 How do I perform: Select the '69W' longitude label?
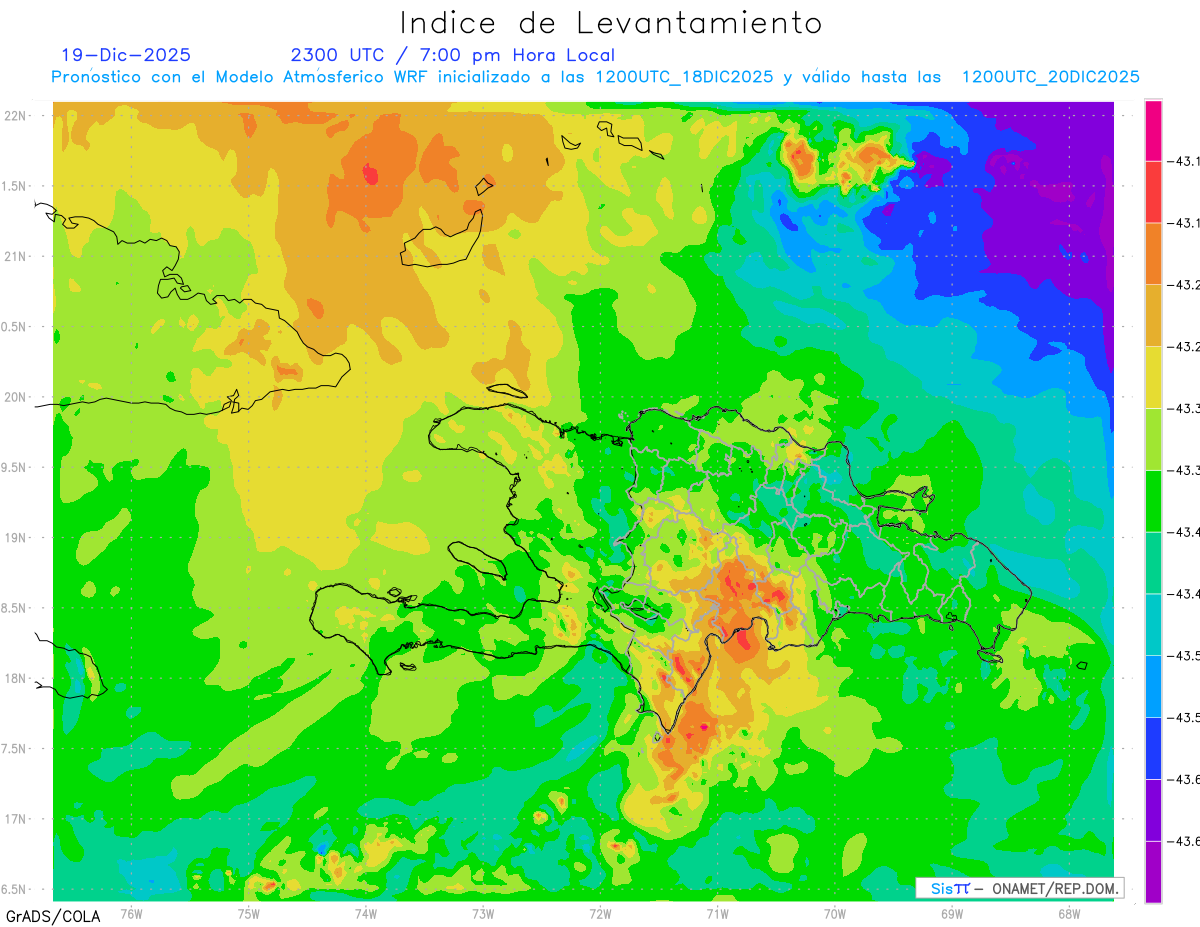tap(952, 913)
